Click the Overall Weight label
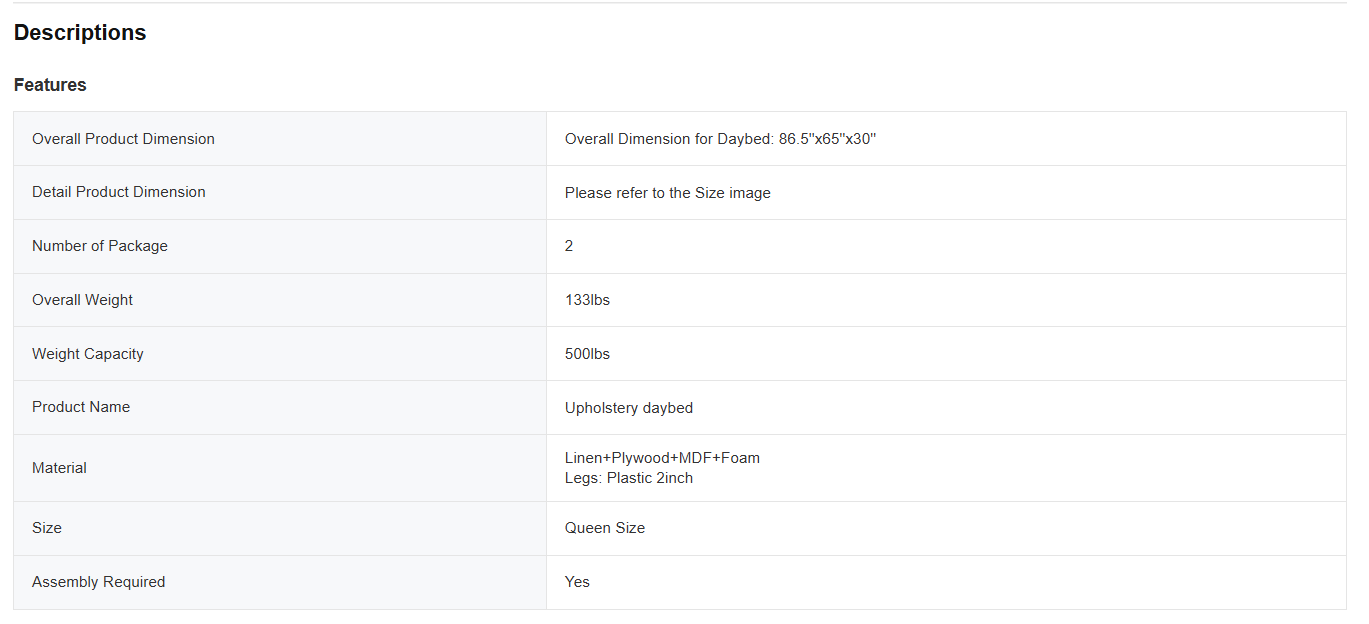This screenshot has height=624, width=1369. pyautogui.click(x=82, y=300)
